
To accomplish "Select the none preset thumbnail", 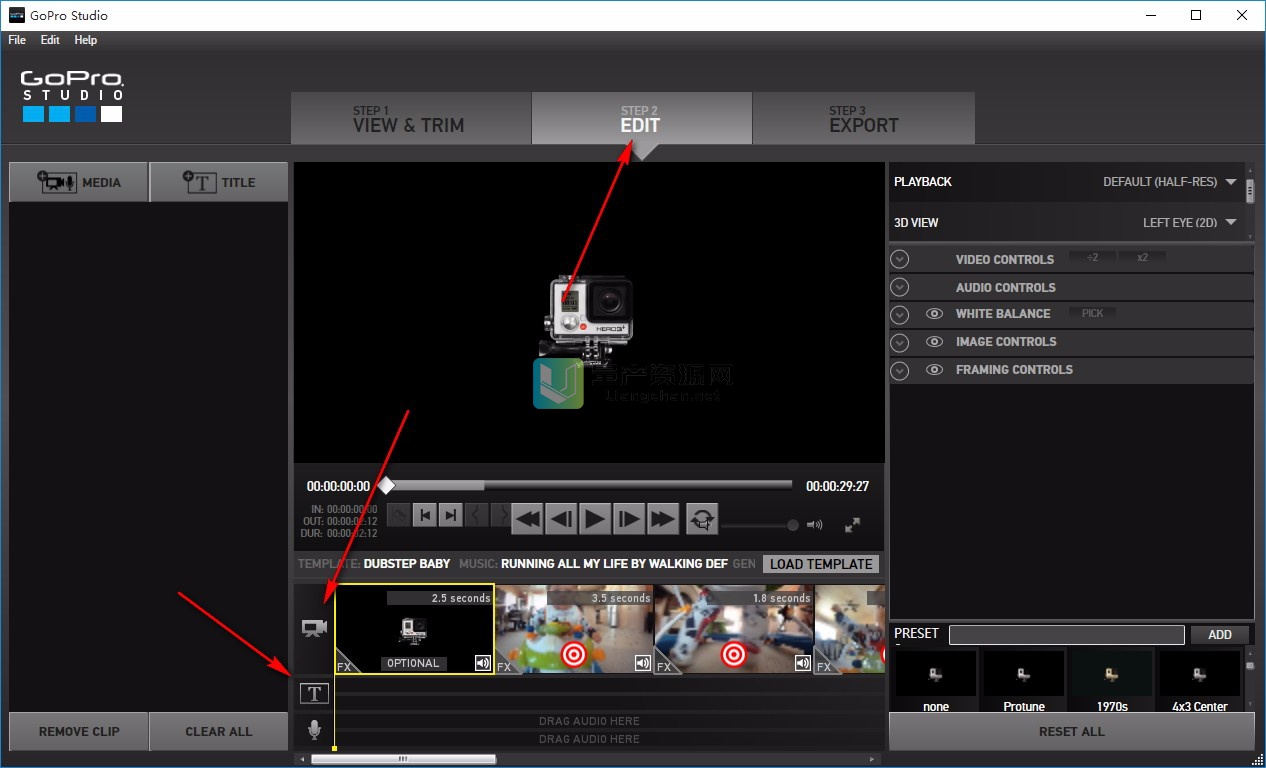I will tap(935, 674).
